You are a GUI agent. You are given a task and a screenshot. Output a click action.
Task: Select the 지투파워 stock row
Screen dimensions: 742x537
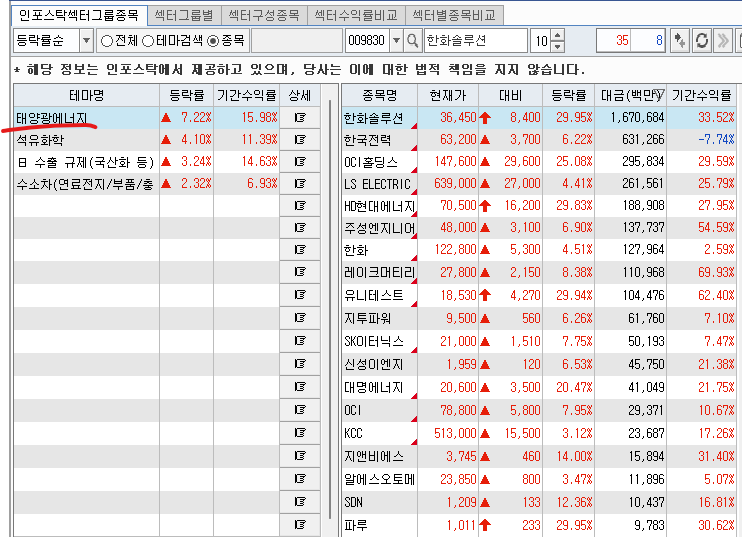tap(539, 318)
